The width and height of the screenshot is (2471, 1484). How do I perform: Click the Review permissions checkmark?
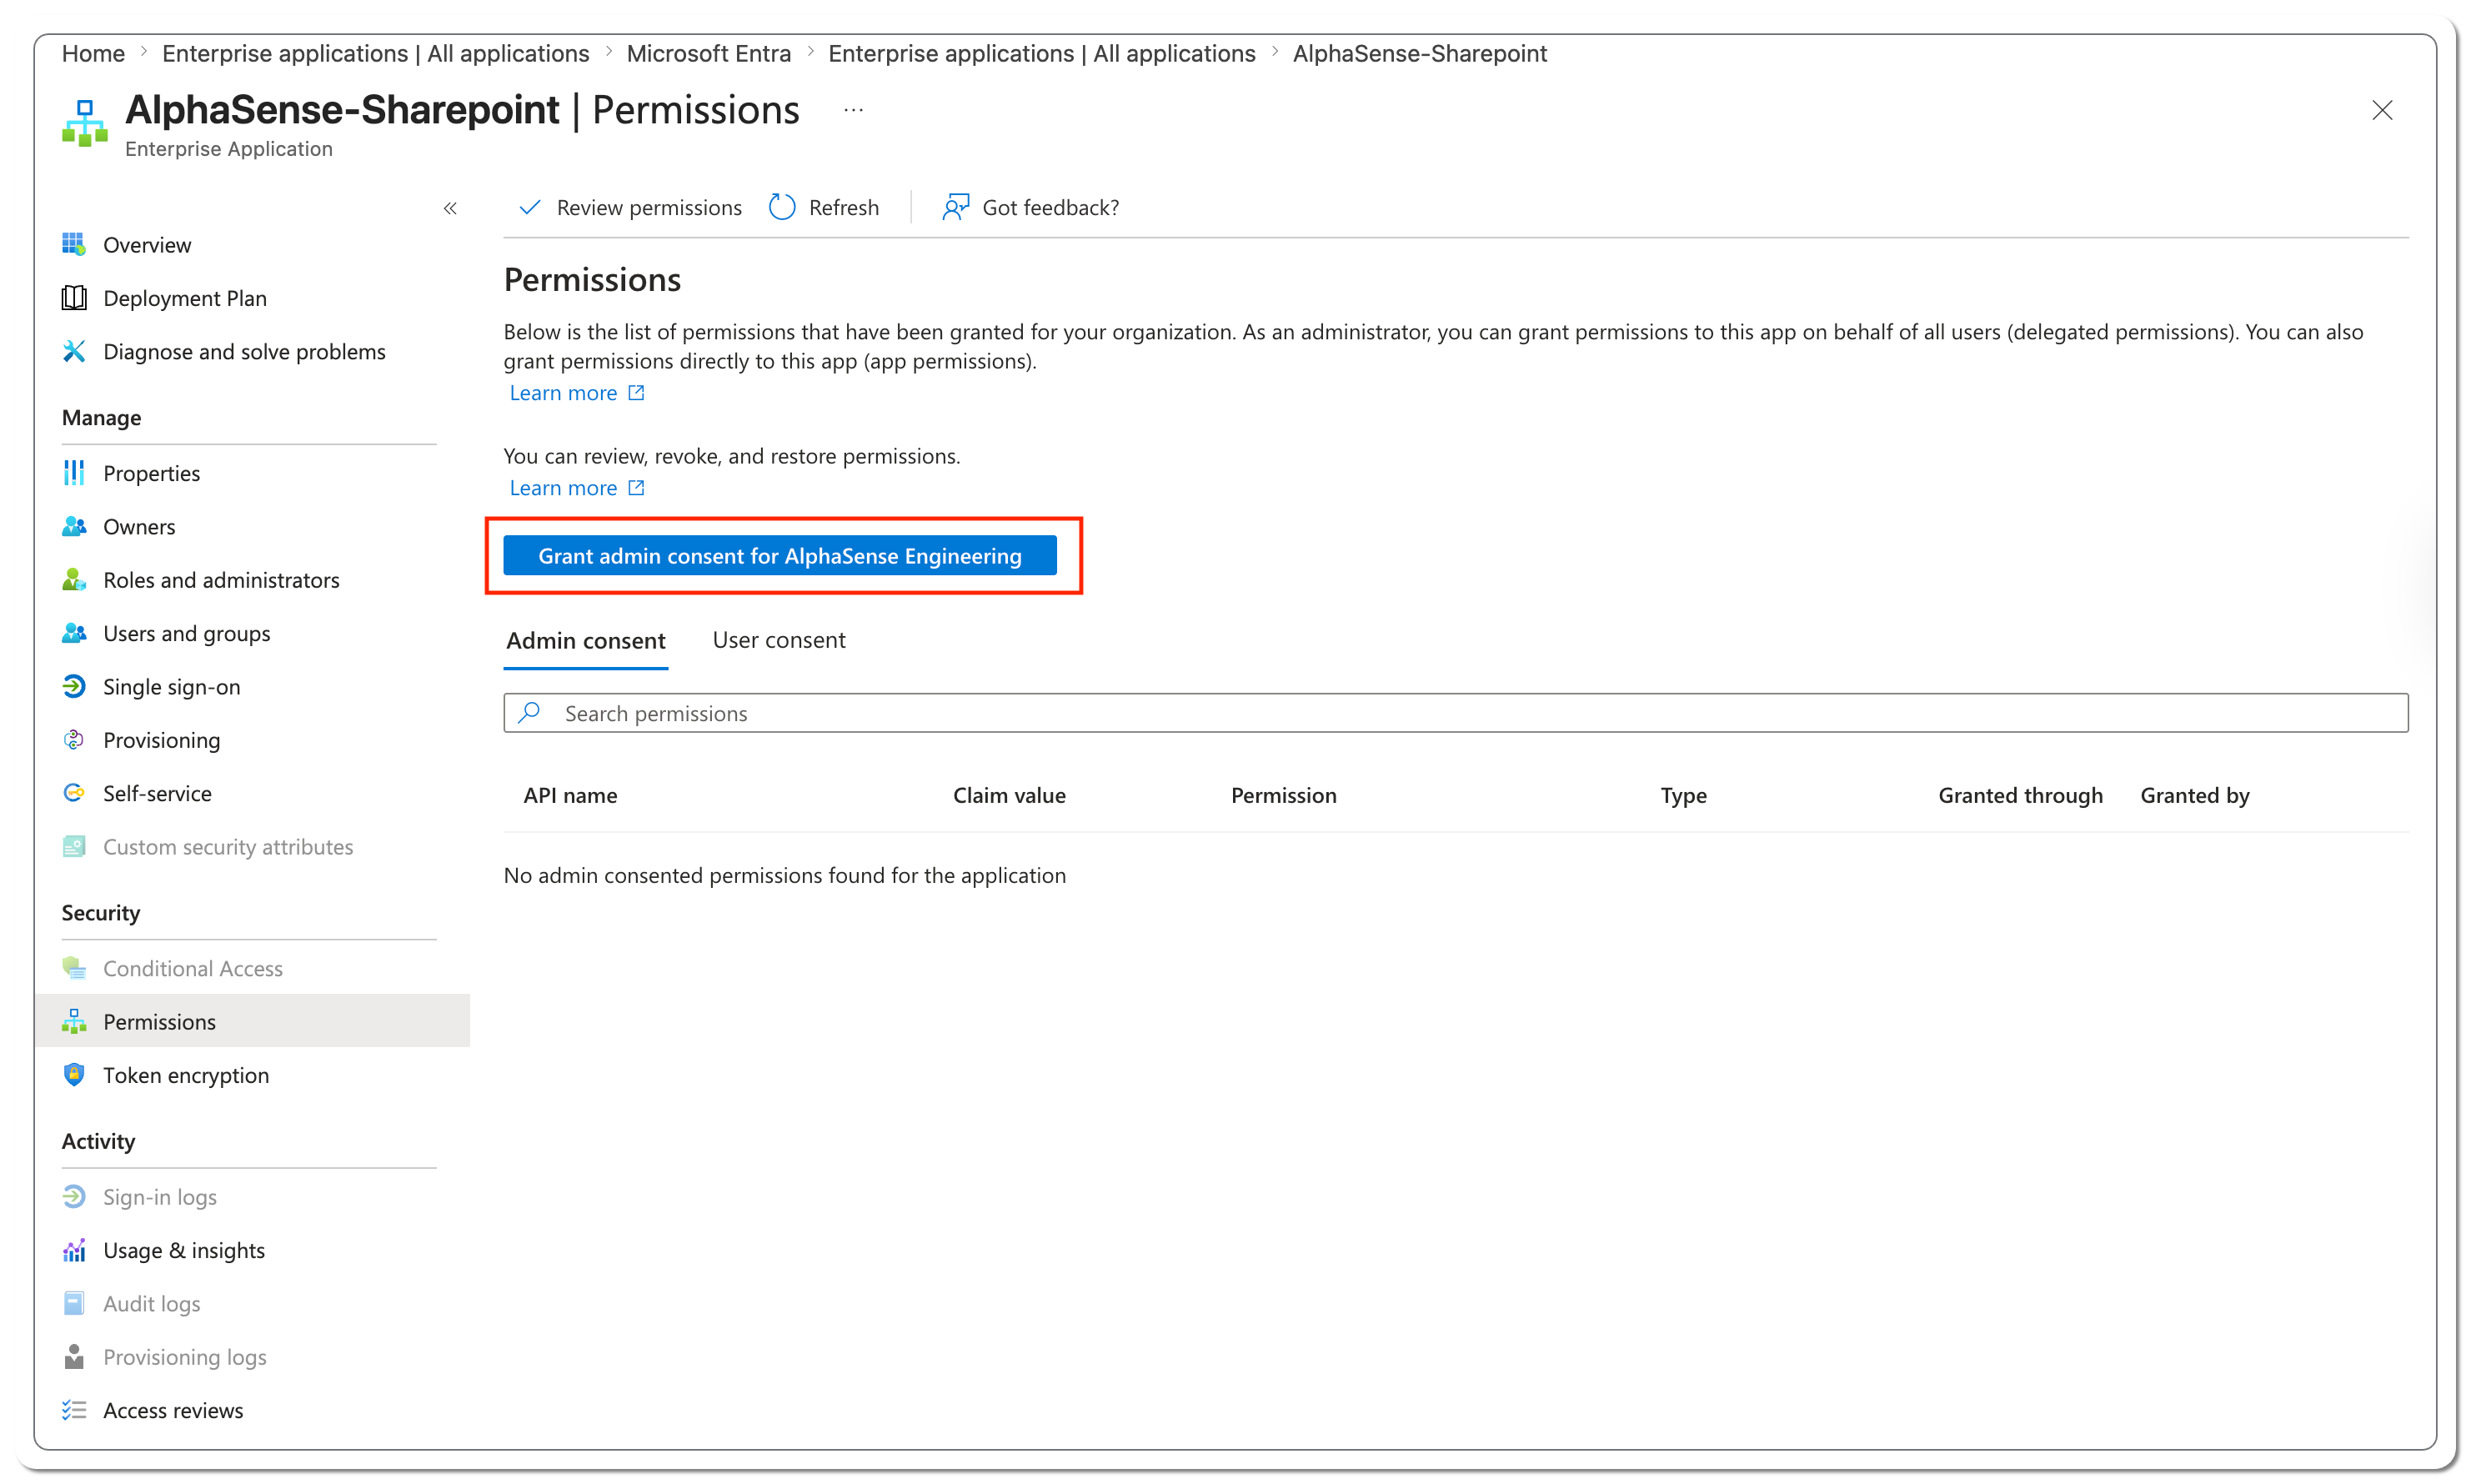click(x=529, y=207)
